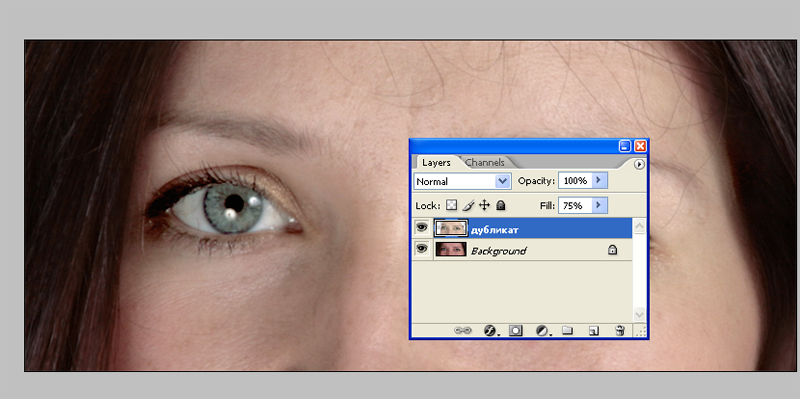Delete layer with trash icon
This screenshot has width=800, height=399.
pos(619,331)
